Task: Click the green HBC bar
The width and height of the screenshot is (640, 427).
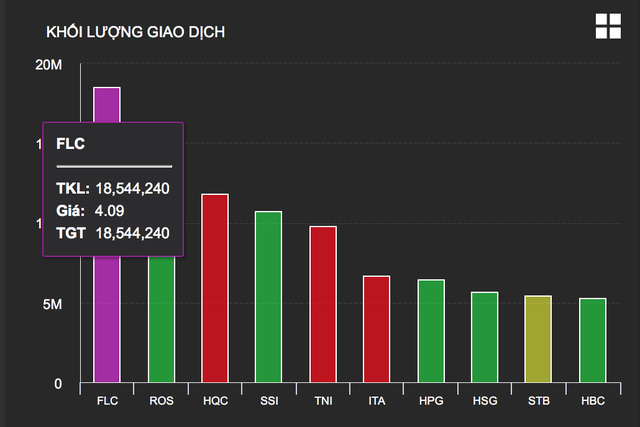Action: (592, 340)
